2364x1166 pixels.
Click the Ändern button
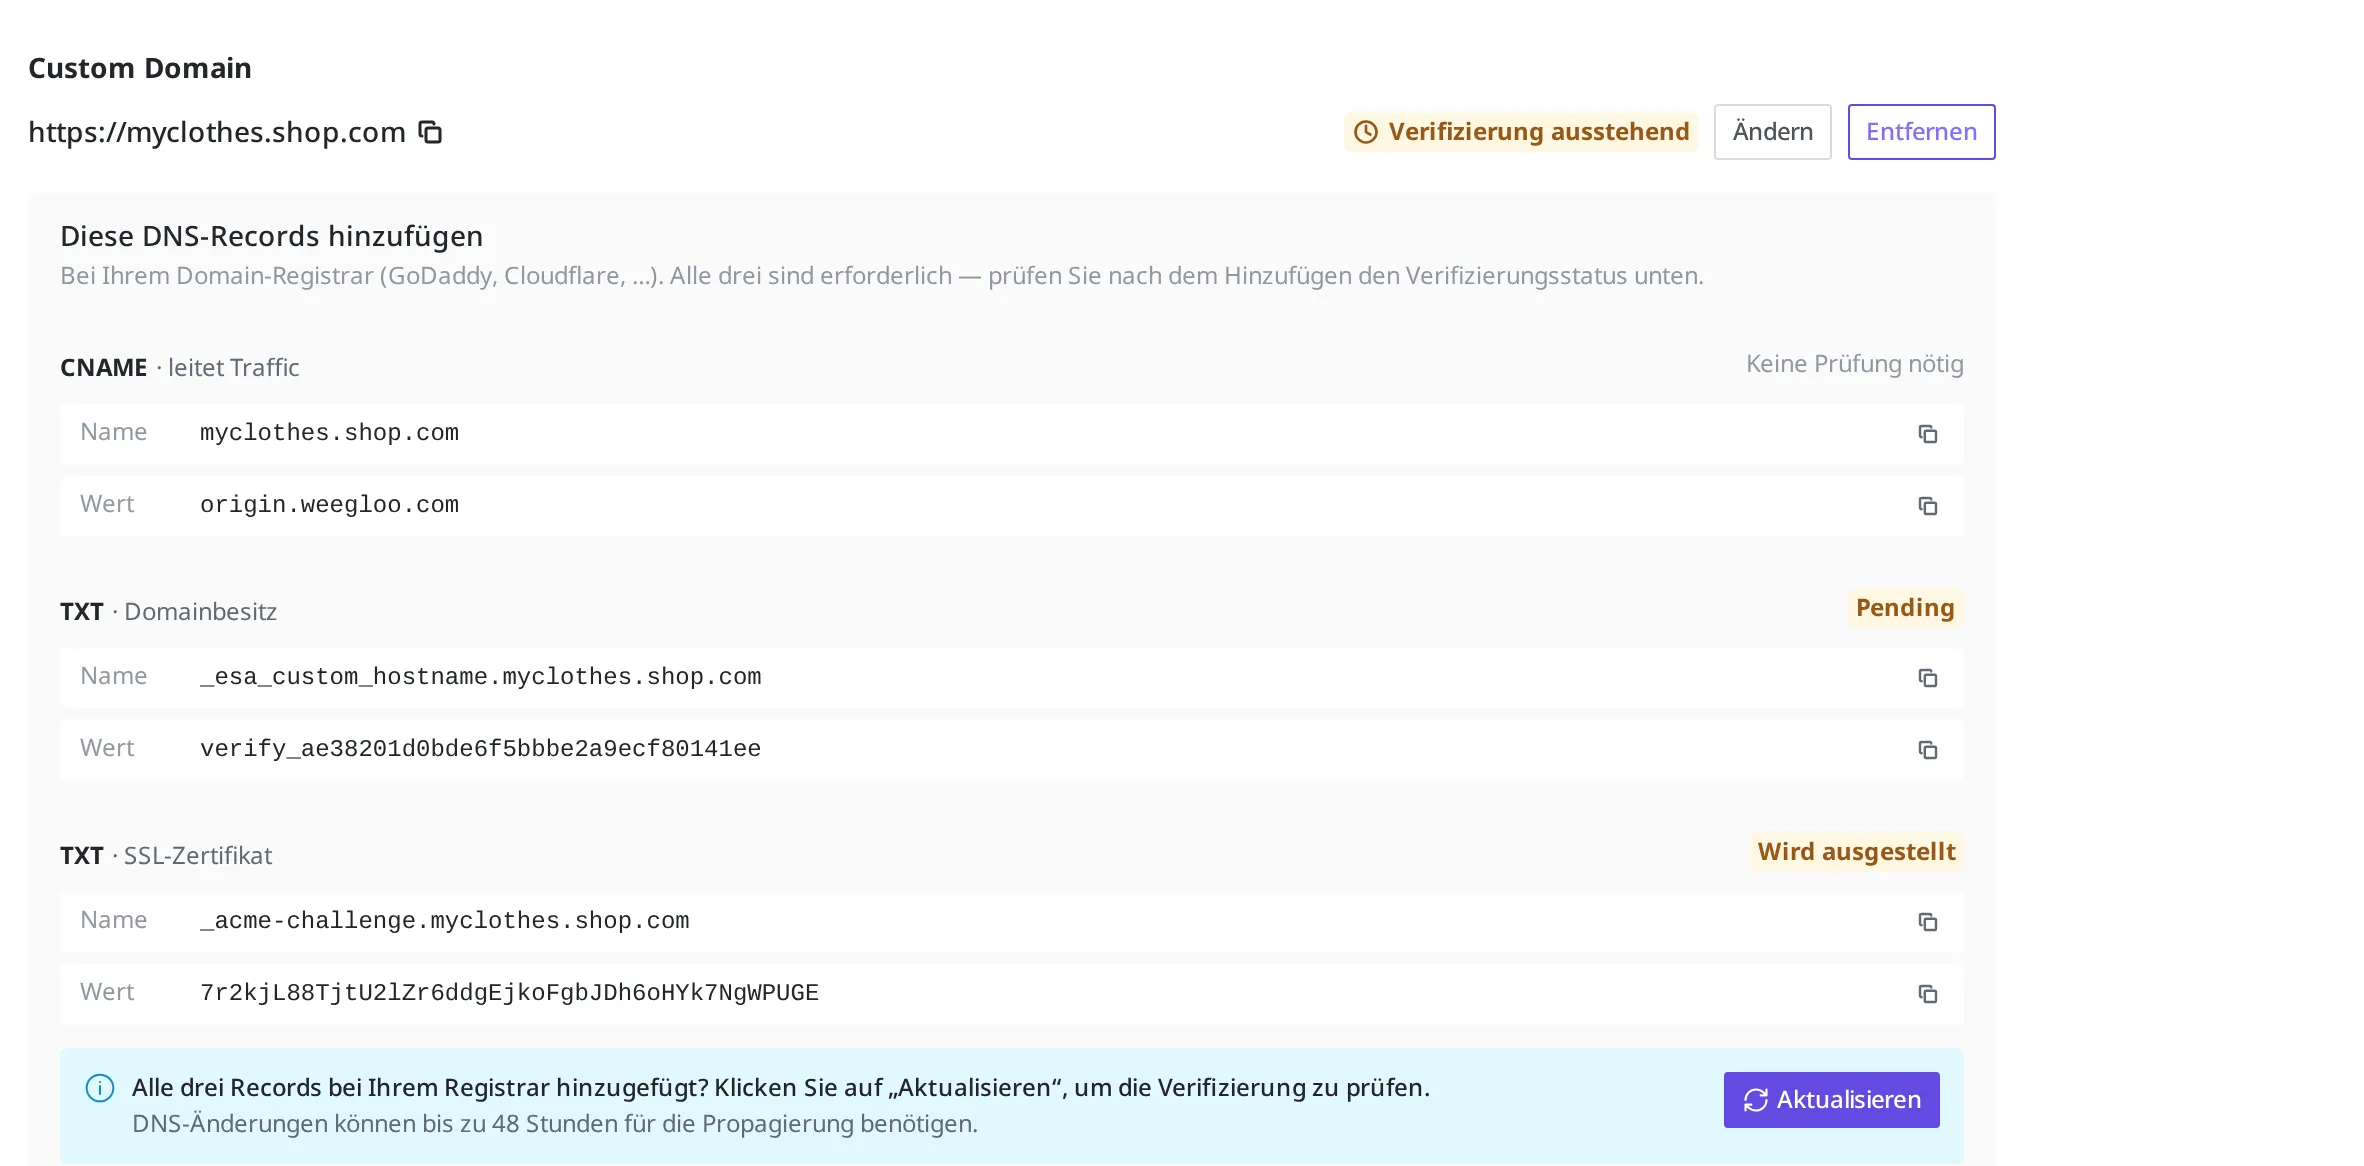1772,132
